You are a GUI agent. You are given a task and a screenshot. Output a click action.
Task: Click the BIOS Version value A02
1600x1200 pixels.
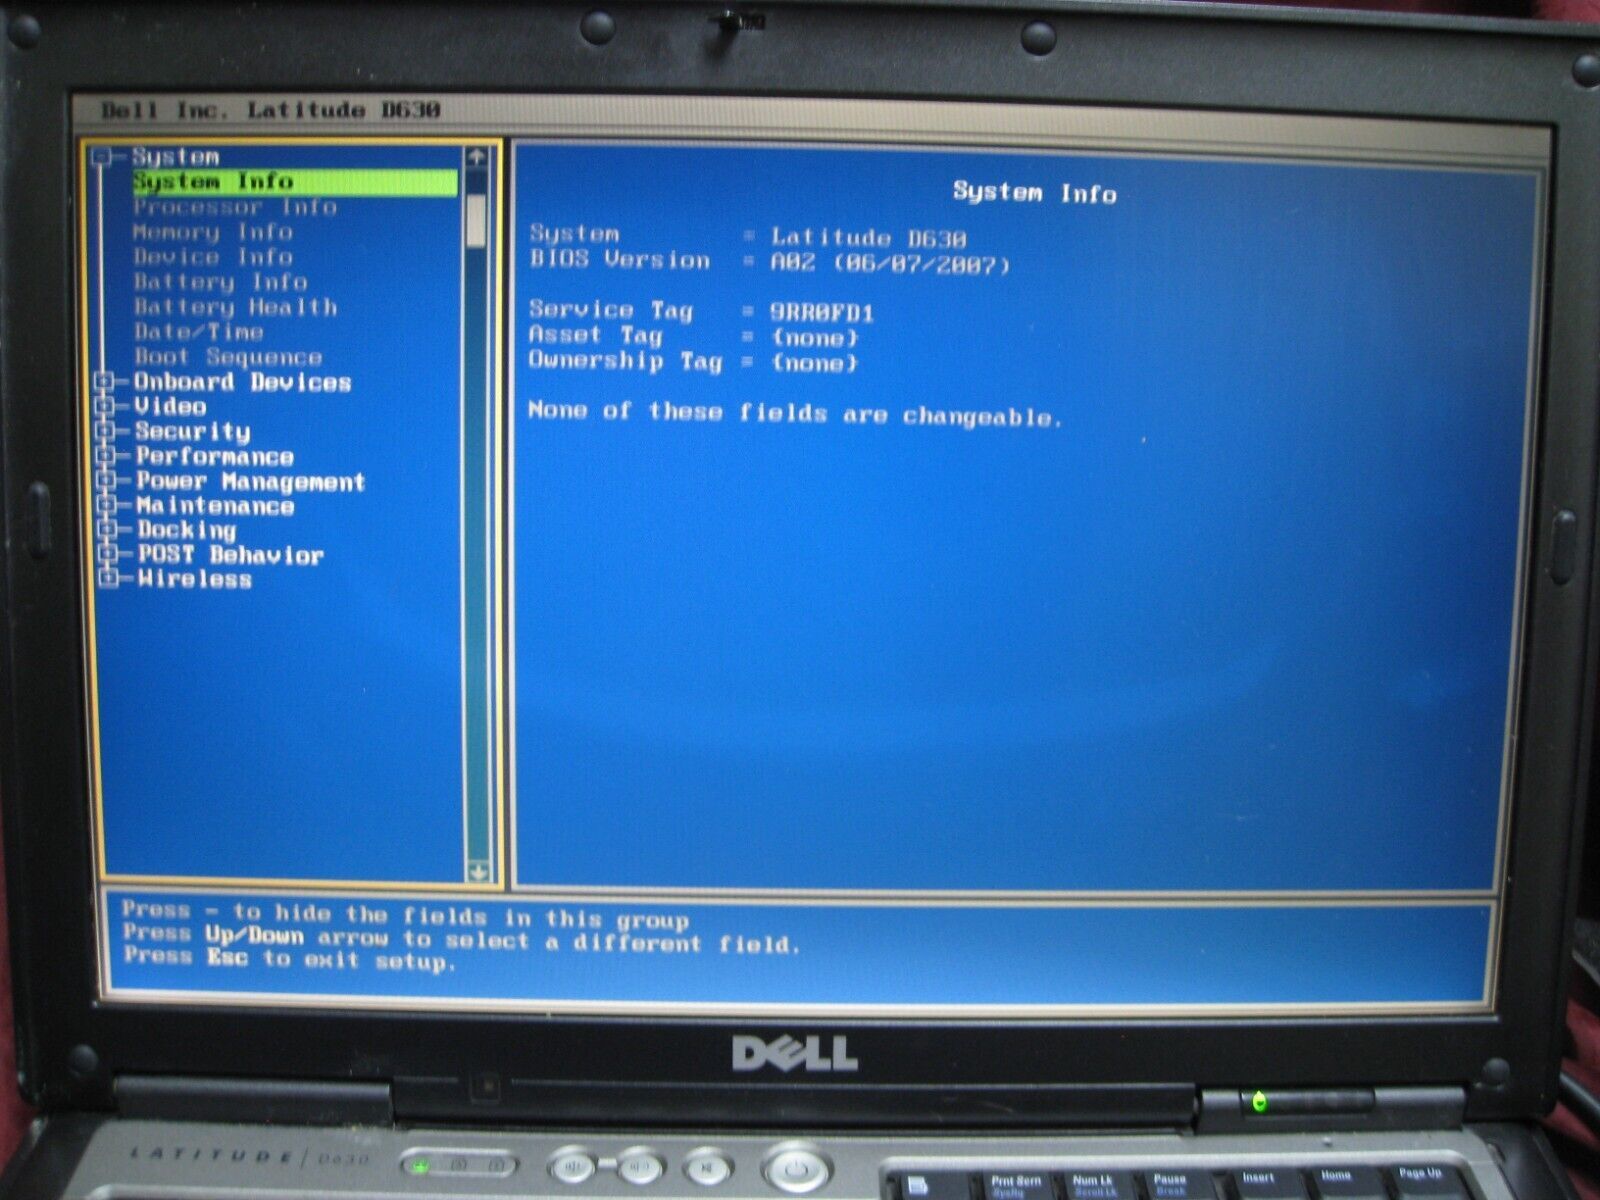(792, 263)
